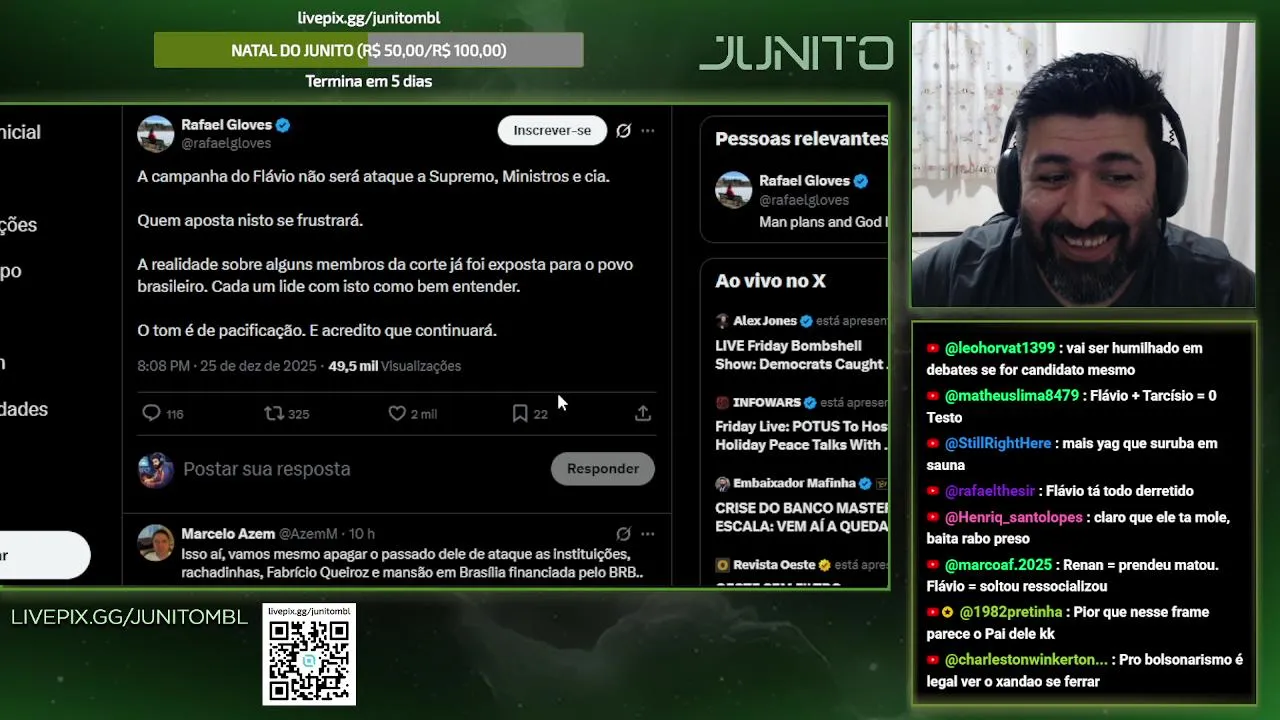This screenshot has height=720, width=1280.
Task: Open Marcelo Azem profile name link
Action: click(228, 534)
